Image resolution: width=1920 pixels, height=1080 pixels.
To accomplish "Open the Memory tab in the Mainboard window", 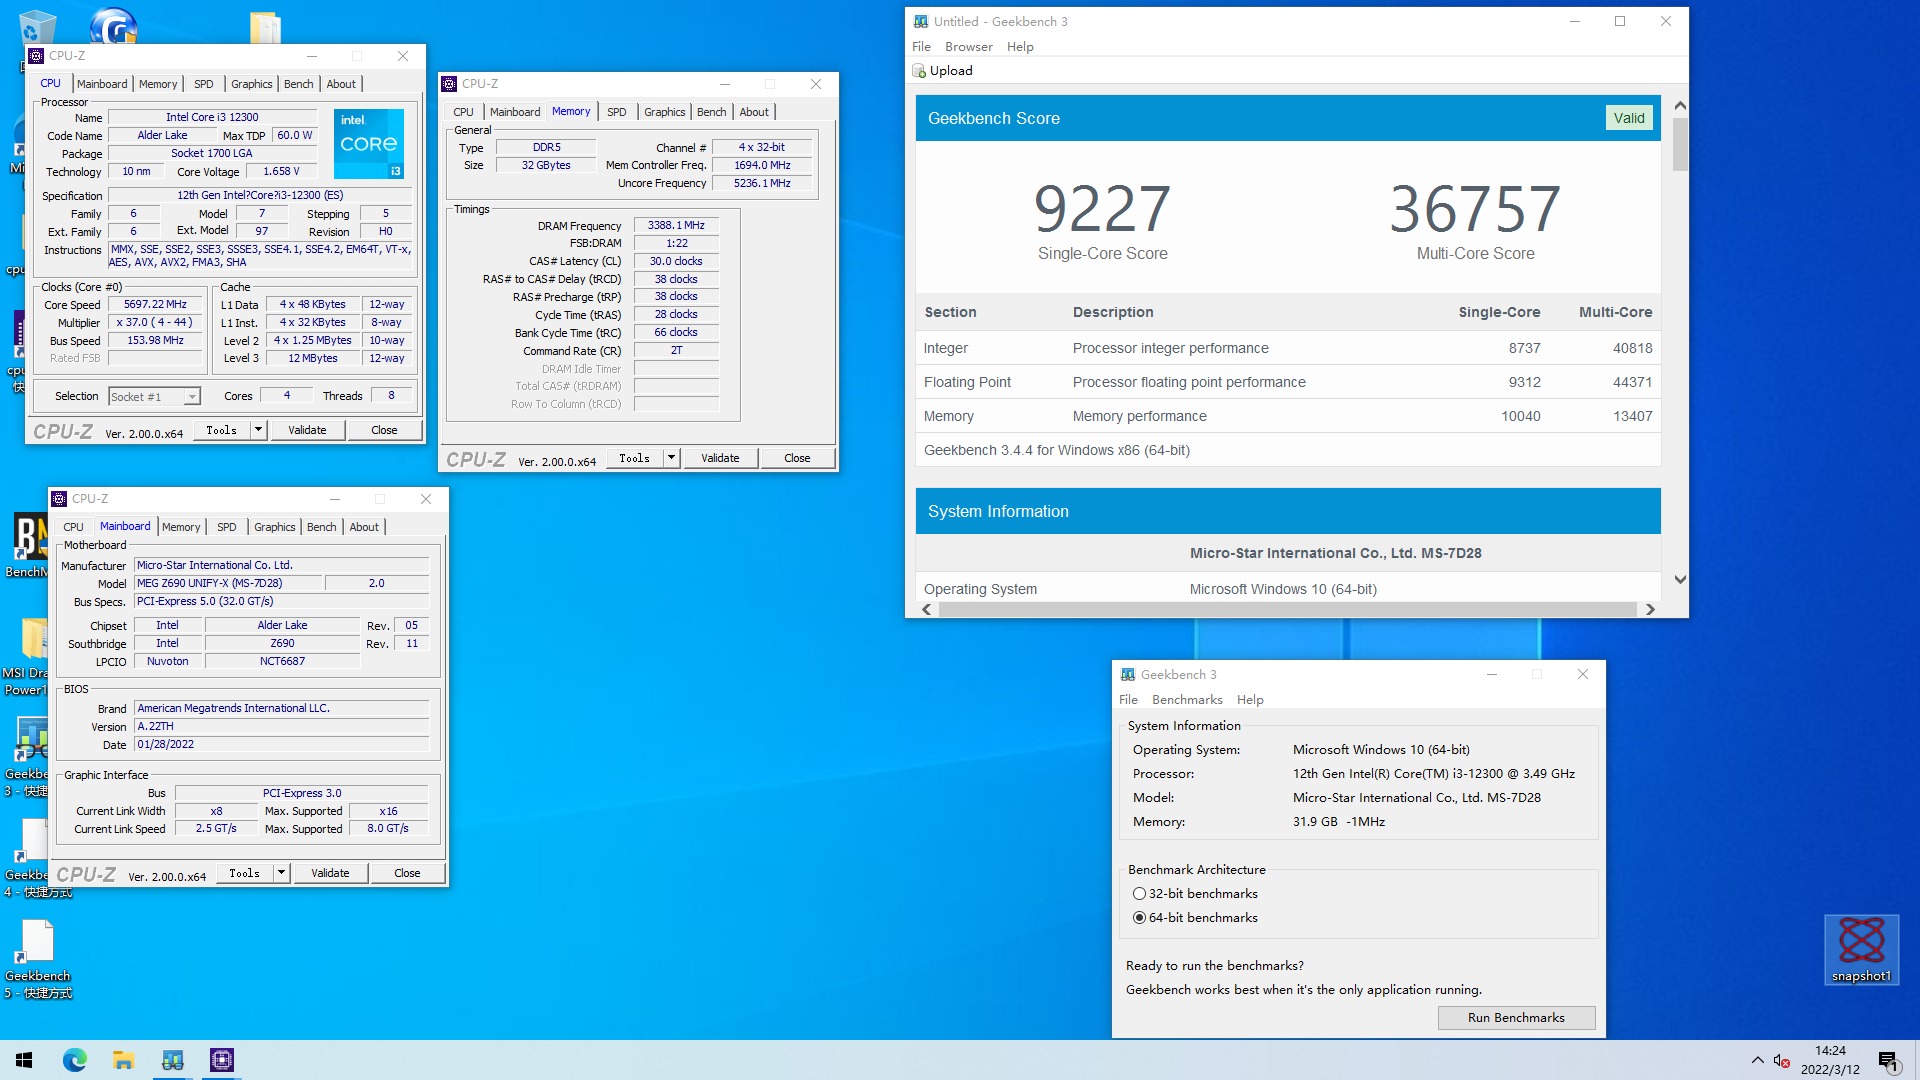I will point(181,527).
